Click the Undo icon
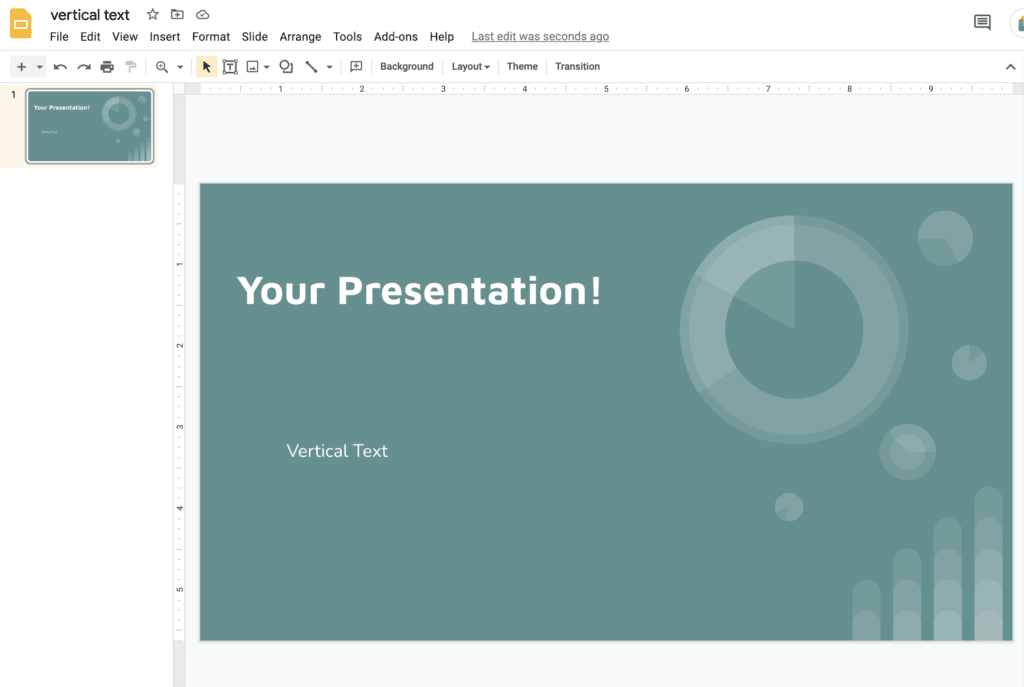The width and height of the screenshot is (1024, 687). pyautogui.click(x=60, y=66)
